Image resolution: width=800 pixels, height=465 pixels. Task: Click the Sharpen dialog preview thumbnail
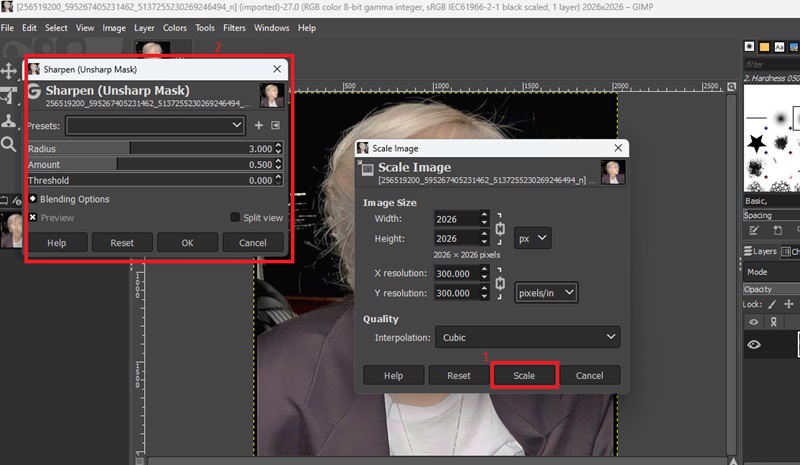point(272,95)
